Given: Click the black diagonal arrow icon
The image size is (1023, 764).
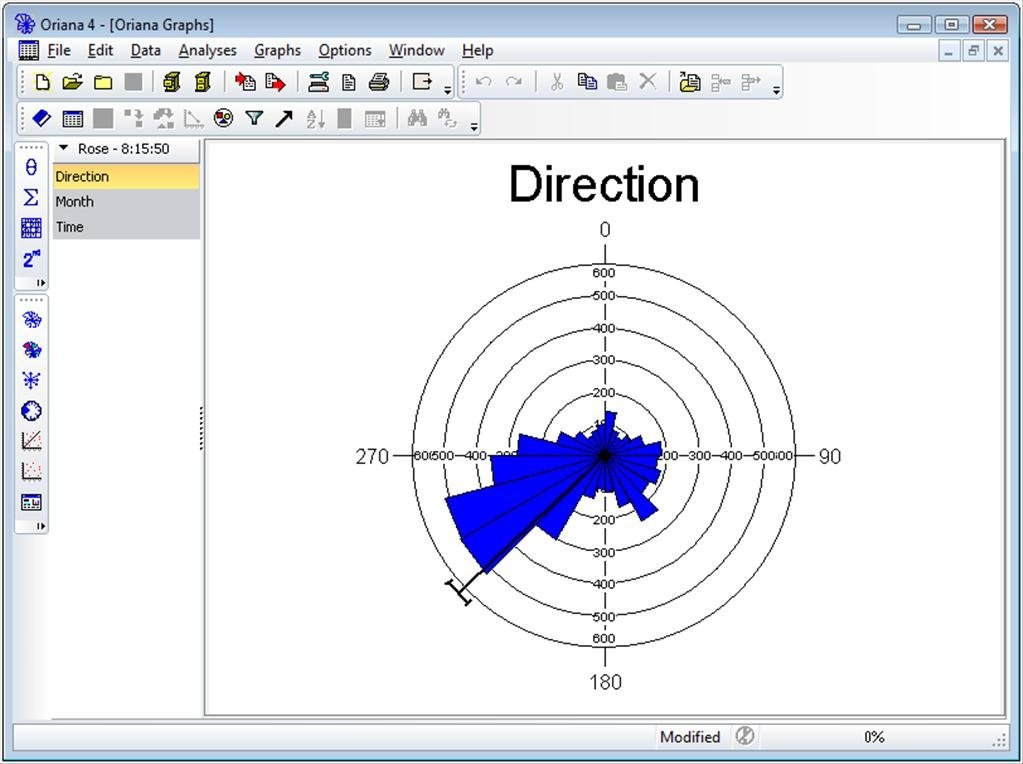Looking at the screenshot, I should (284, 119).
